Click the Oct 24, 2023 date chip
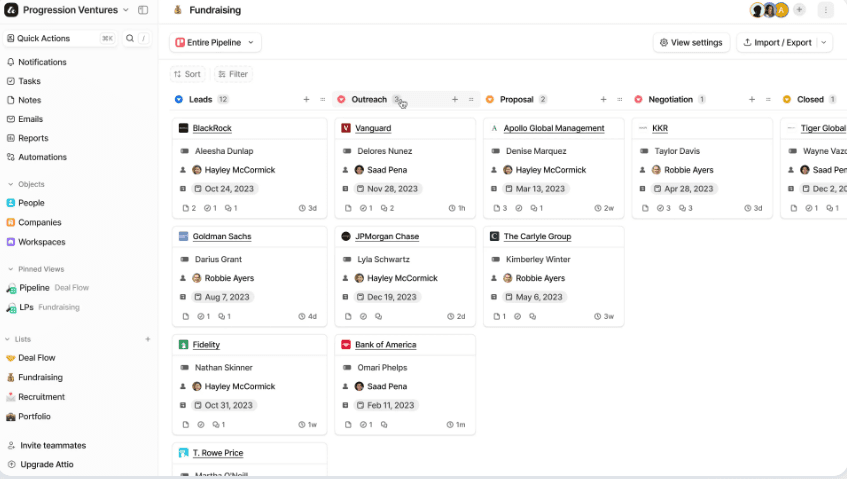 [224, 188]
